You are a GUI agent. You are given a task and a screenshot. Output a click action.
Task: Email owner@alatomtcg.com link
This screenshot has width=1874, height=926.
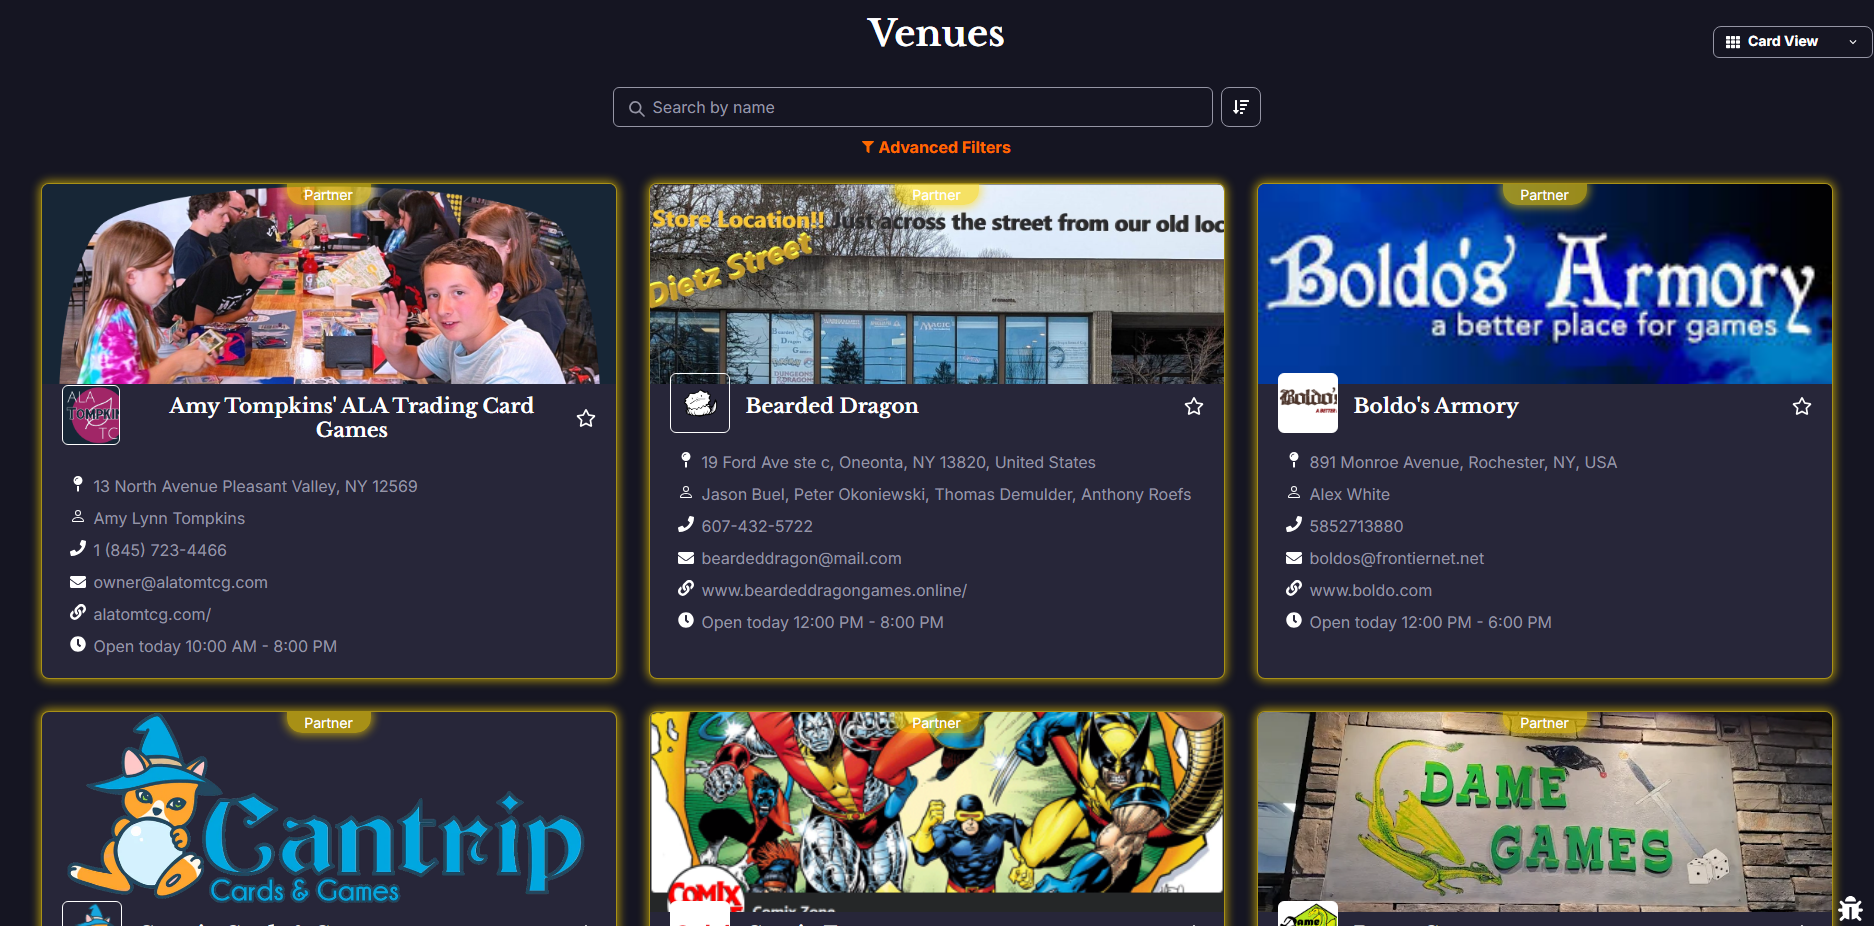tap(180, 582)
